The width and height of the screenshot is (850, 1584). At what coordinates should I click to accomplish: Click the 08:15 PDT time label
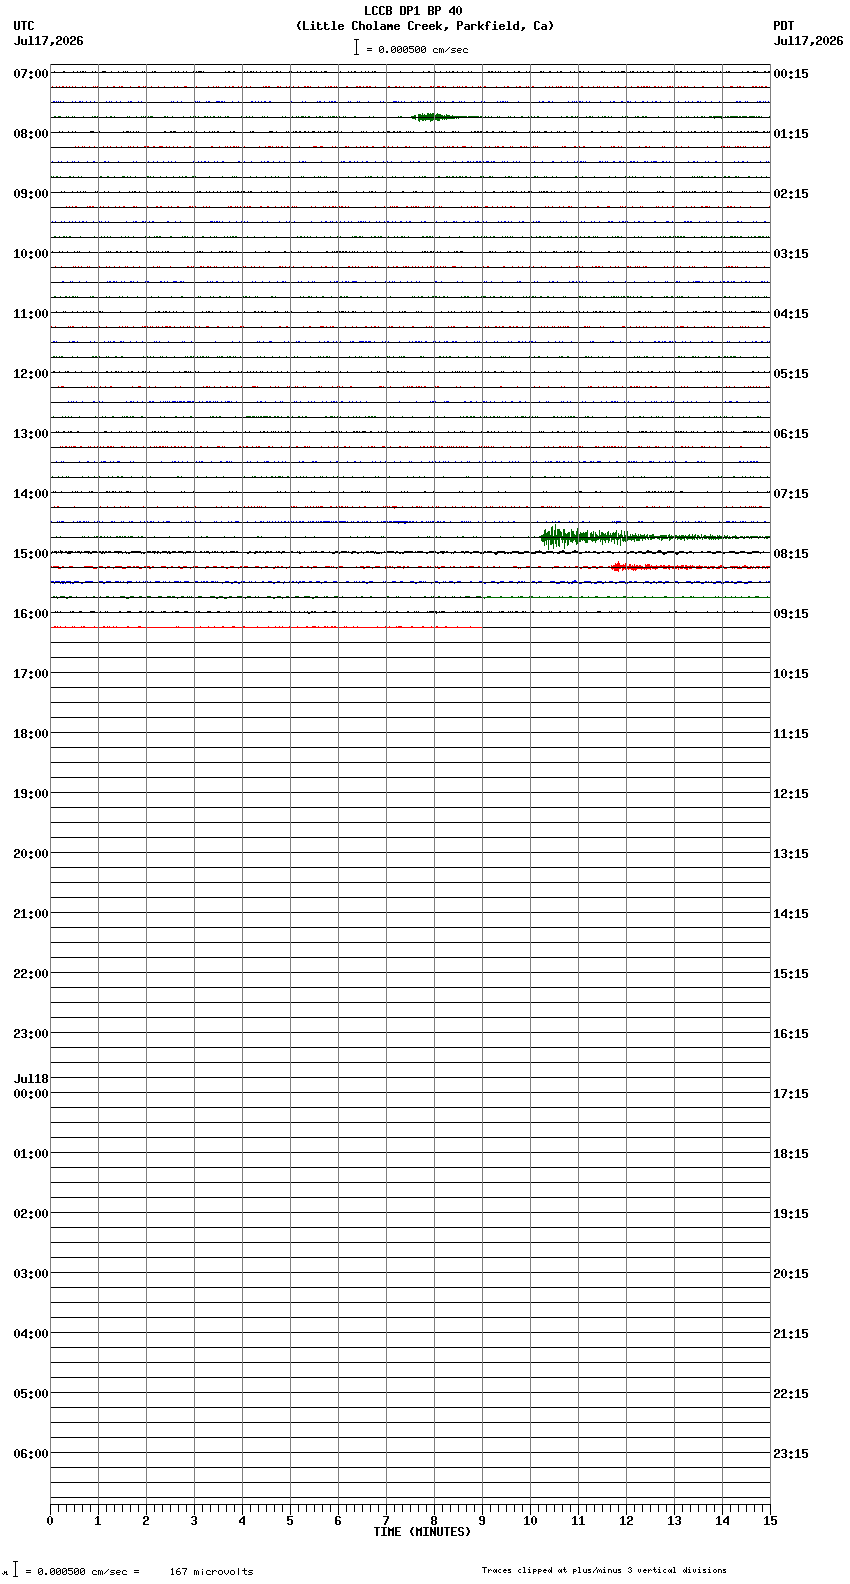coord(791,554)
